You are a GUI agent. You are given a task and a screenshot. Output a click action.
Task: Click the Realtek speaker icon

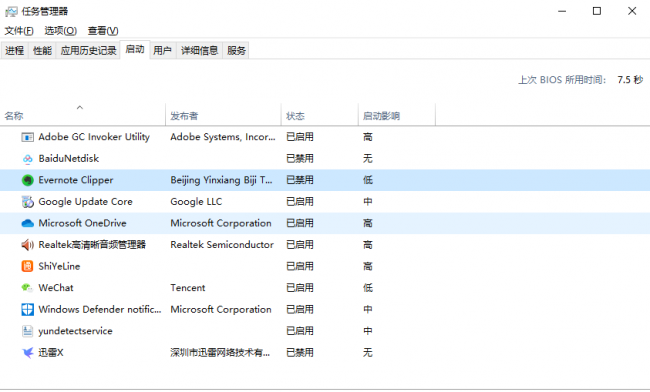(x=27, y=245)
